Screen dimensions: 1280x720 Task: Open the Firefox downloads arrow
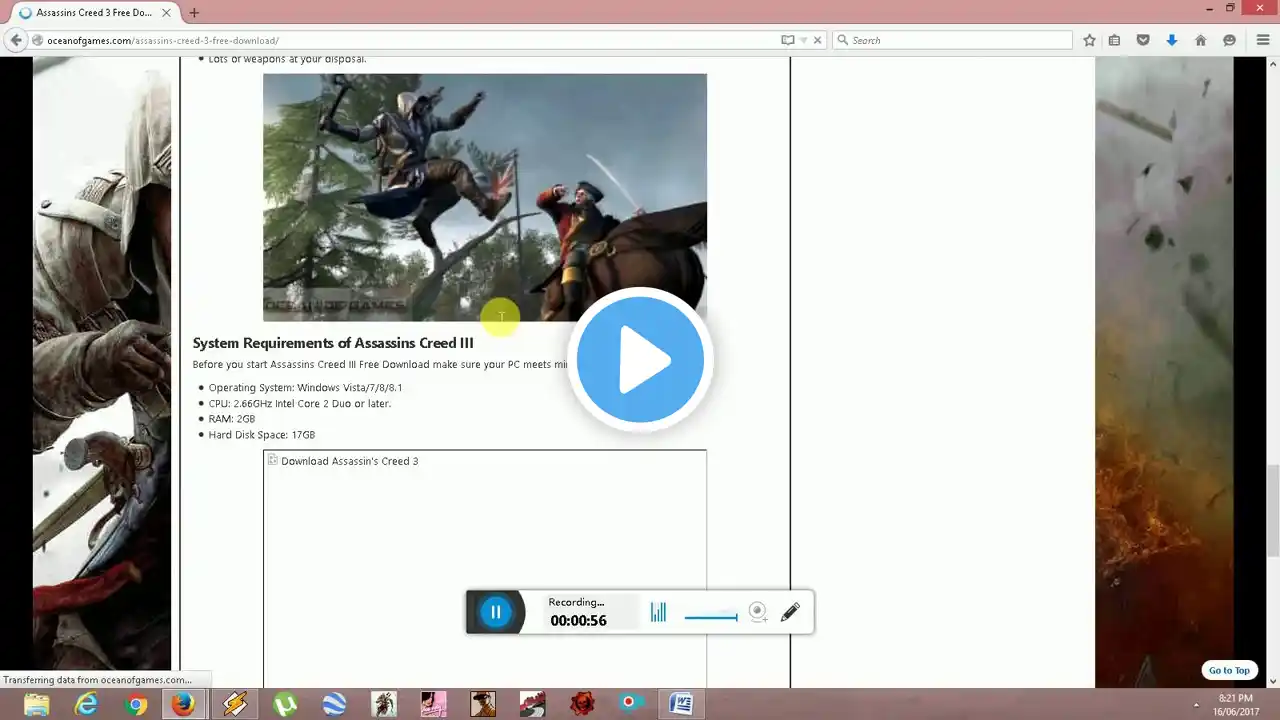coord(1172,40)
